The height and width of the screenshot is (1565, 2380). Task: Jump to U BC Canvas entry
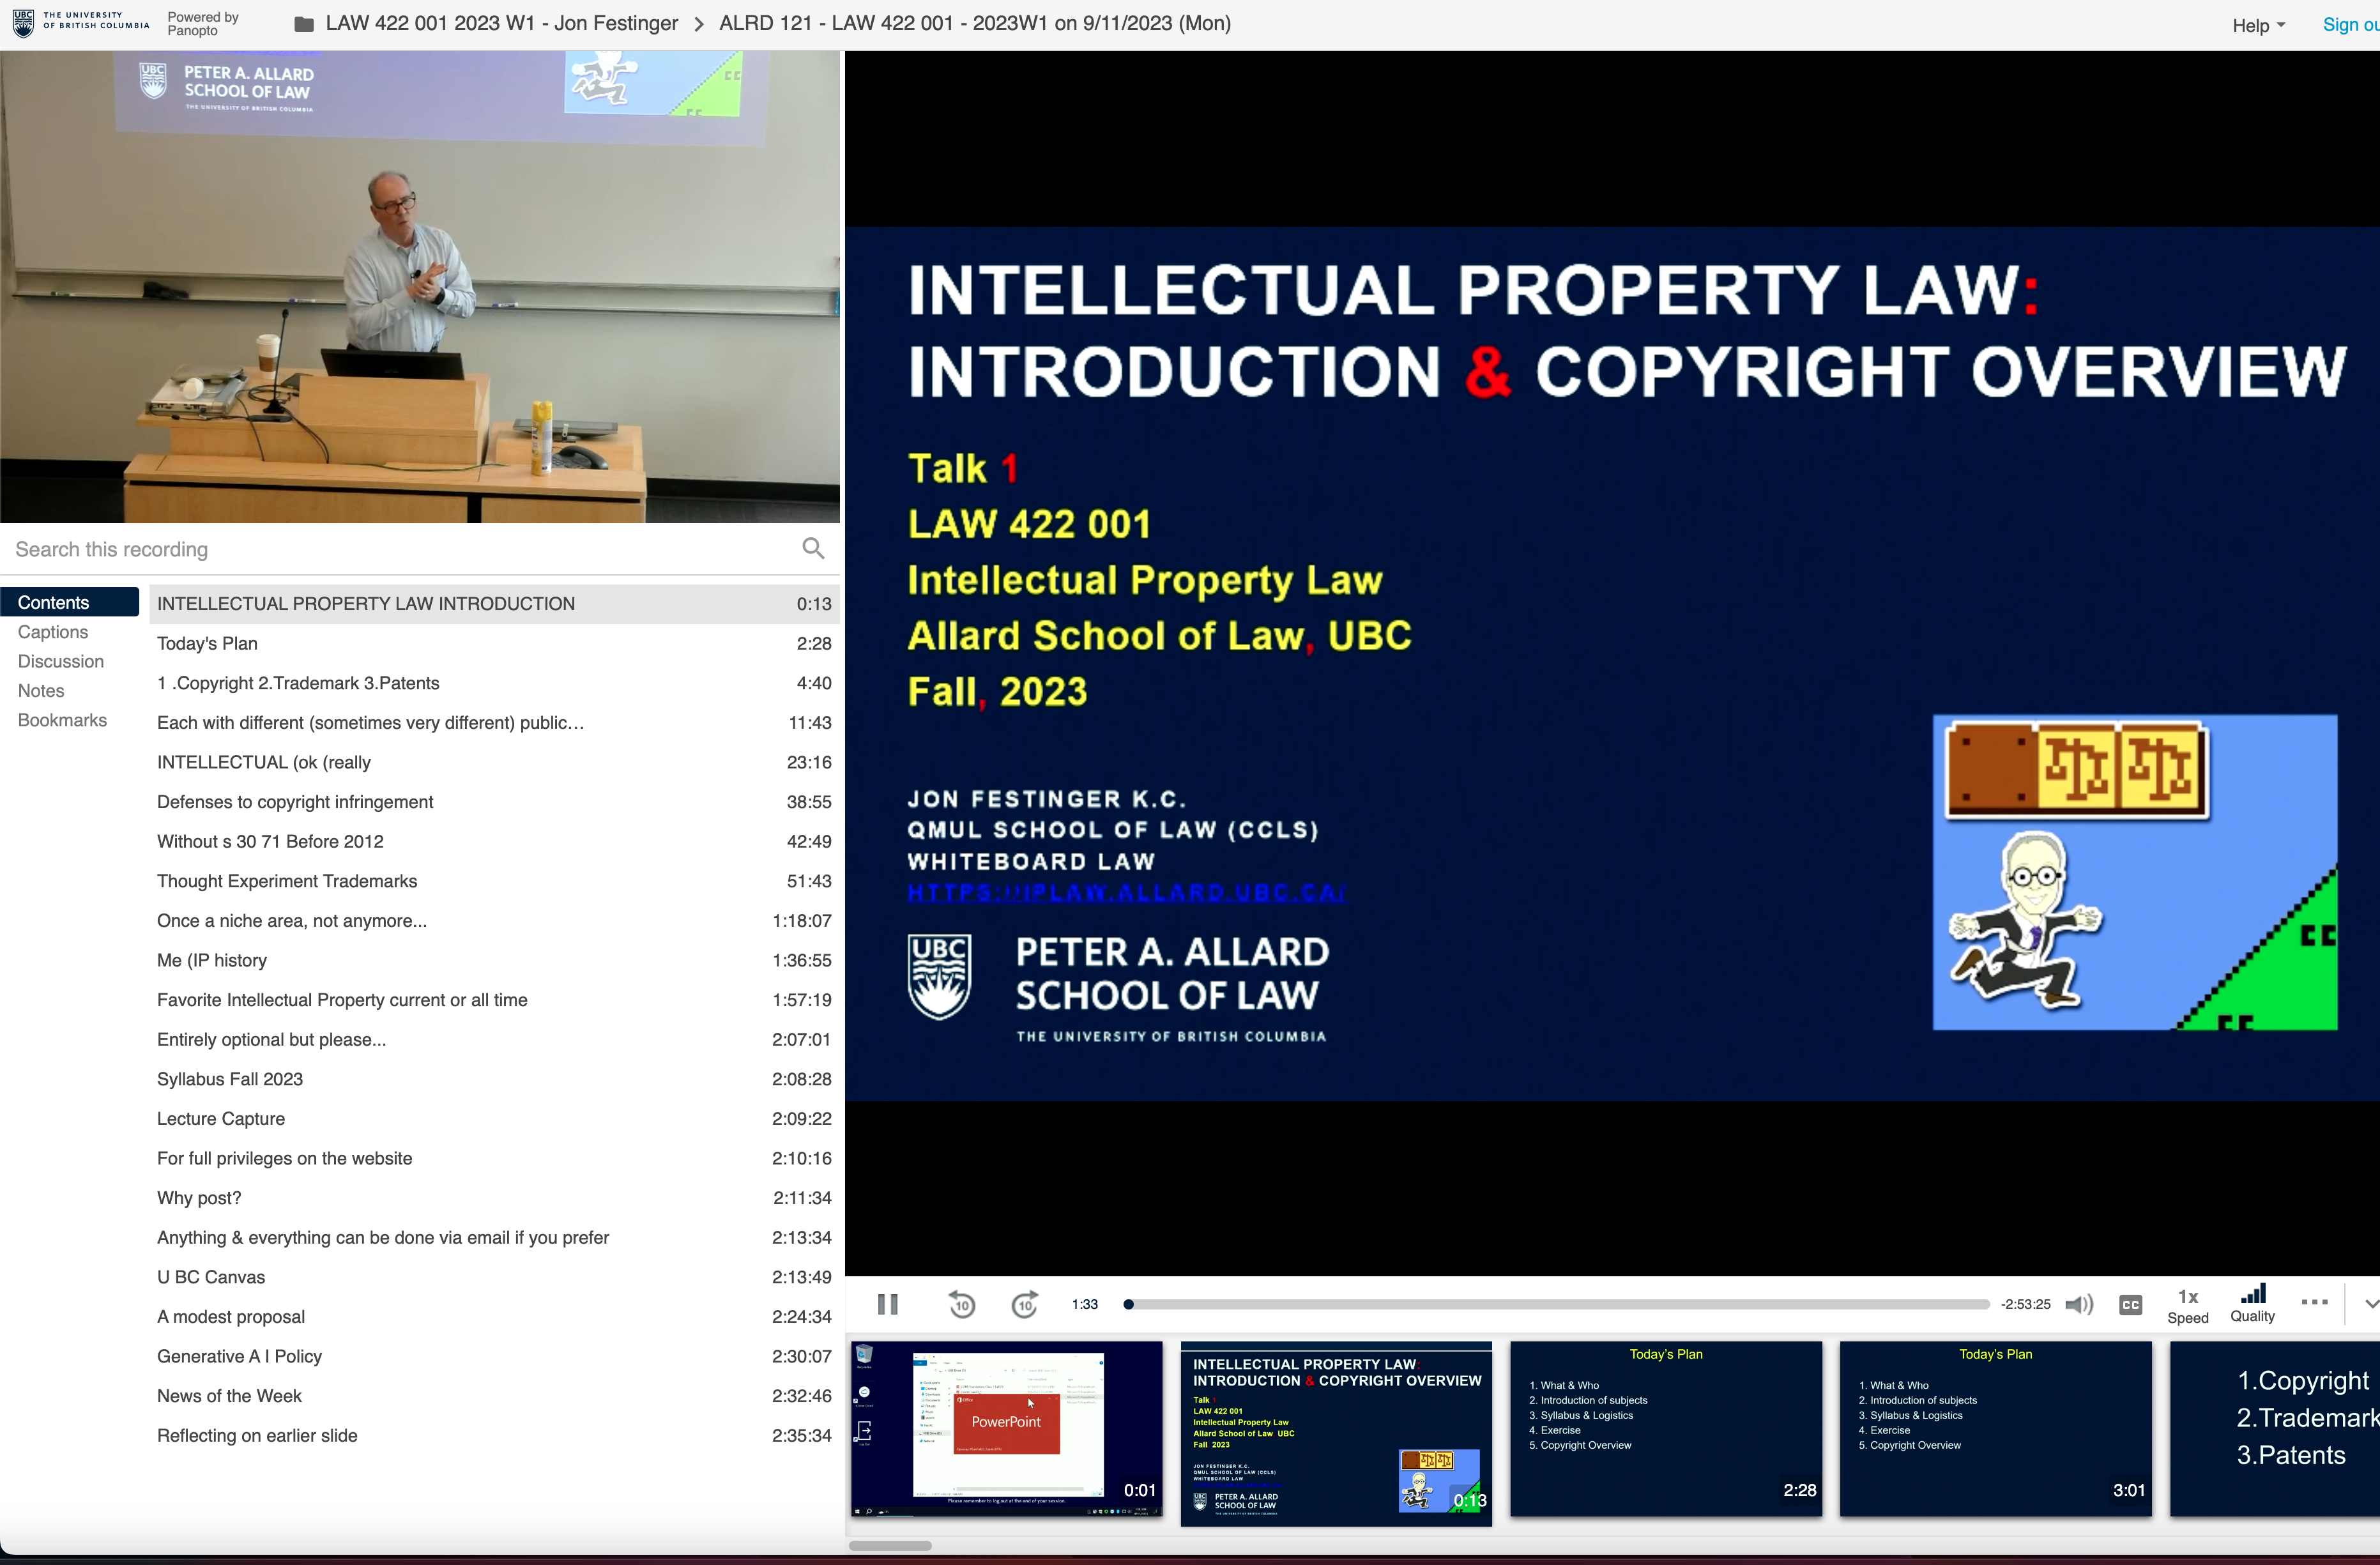click(x=494, y=1277)
